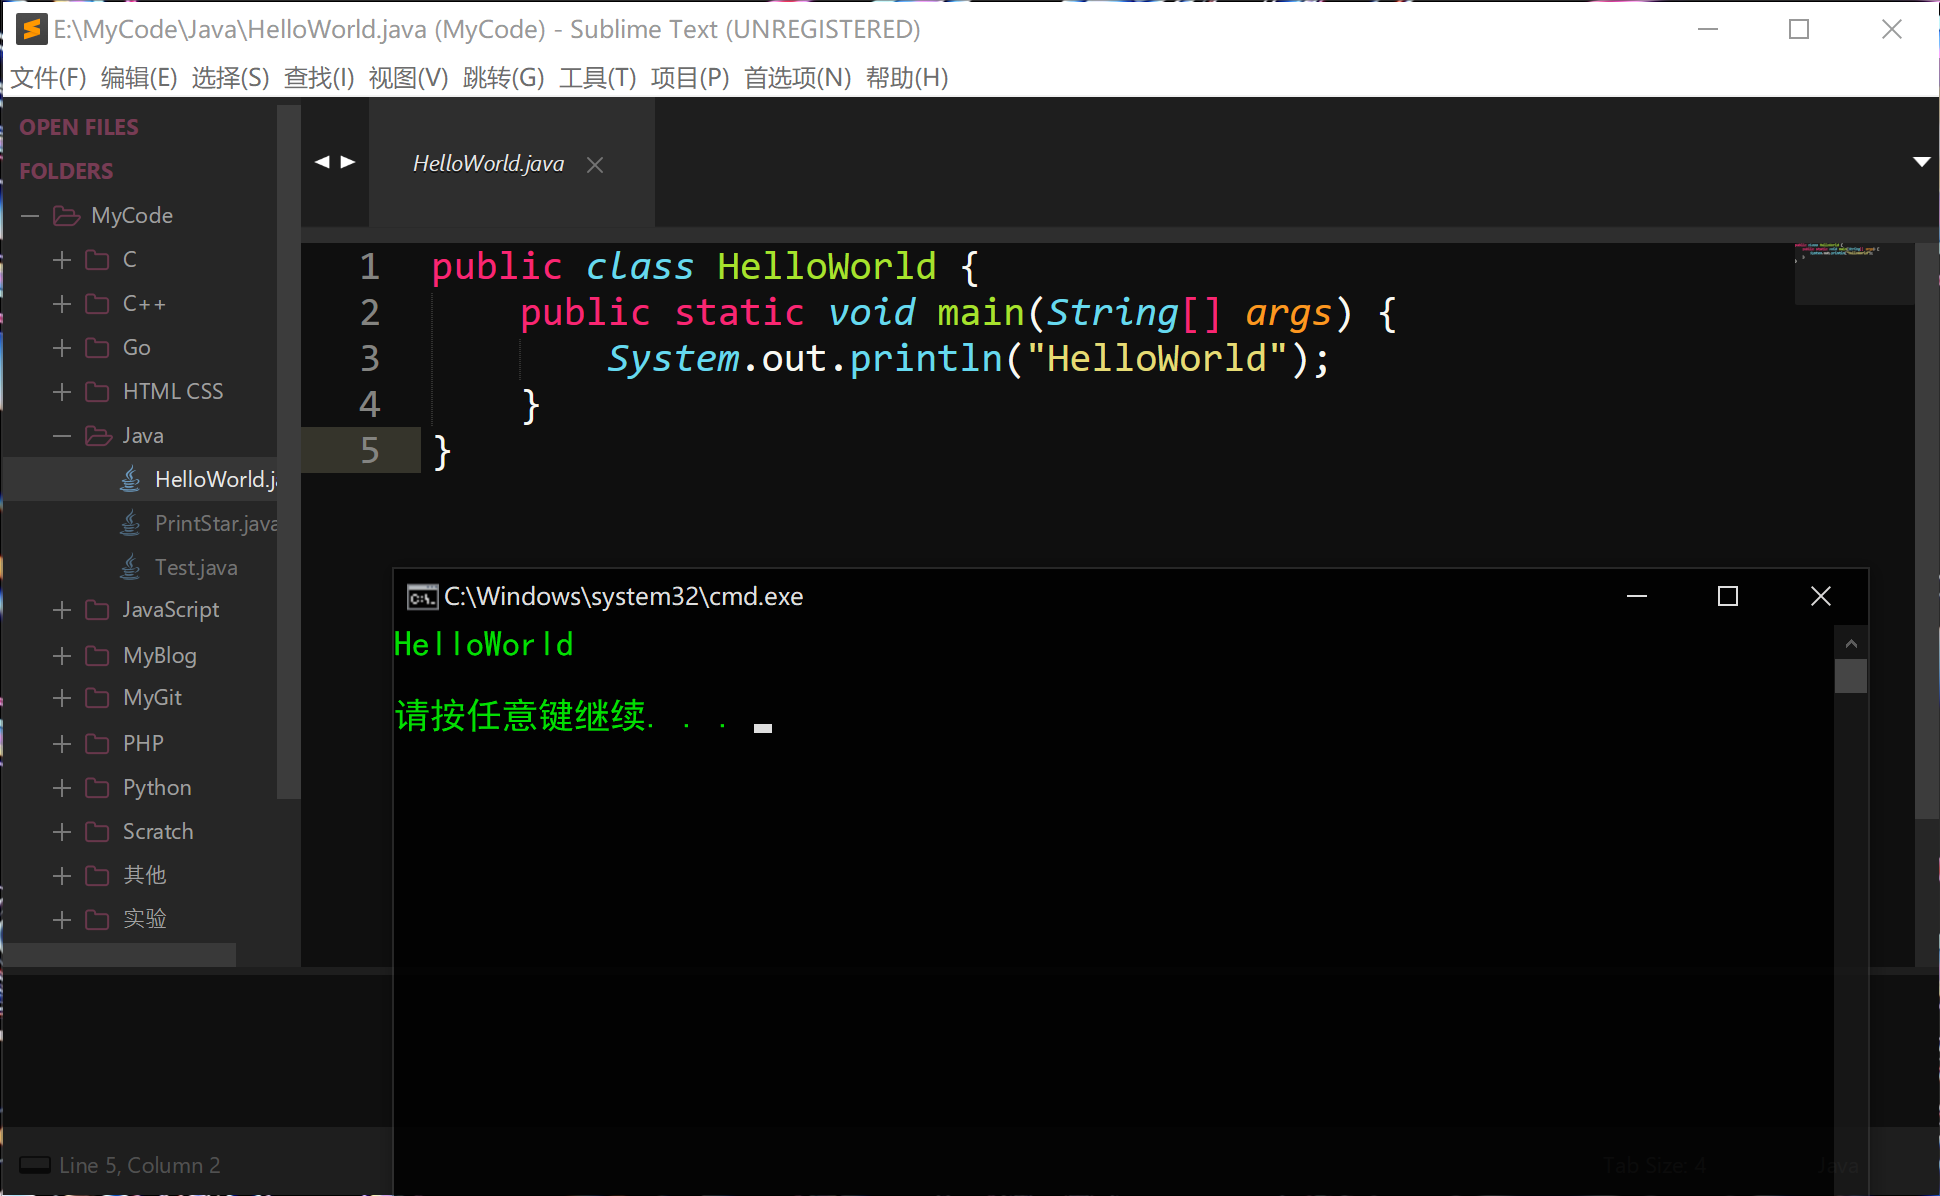Click the 其他 folder icon
The image size is (1940, 1196).
[x=97, y=876]
